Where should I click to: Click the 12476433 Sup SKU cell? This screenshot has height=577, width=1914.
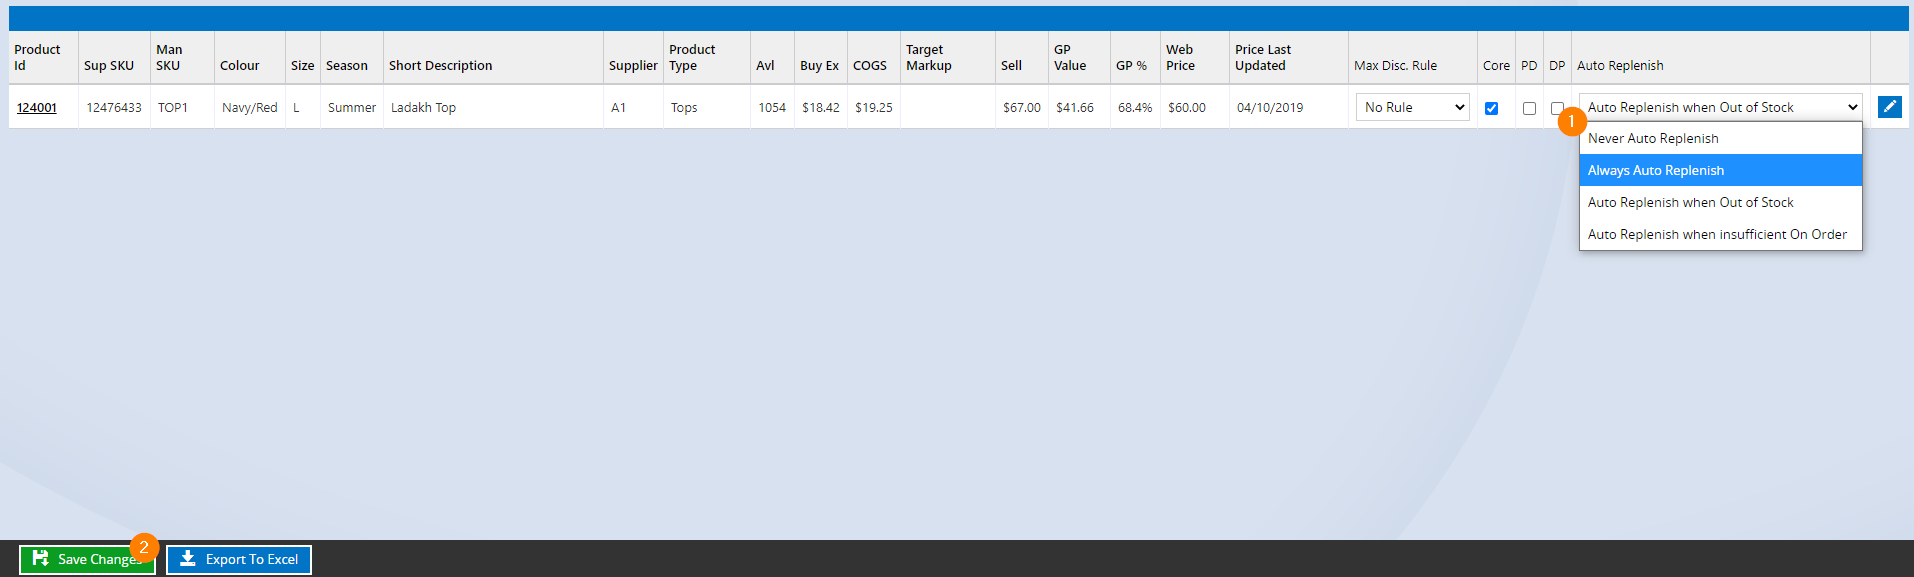pyautogui.click(x=114, y=107)
